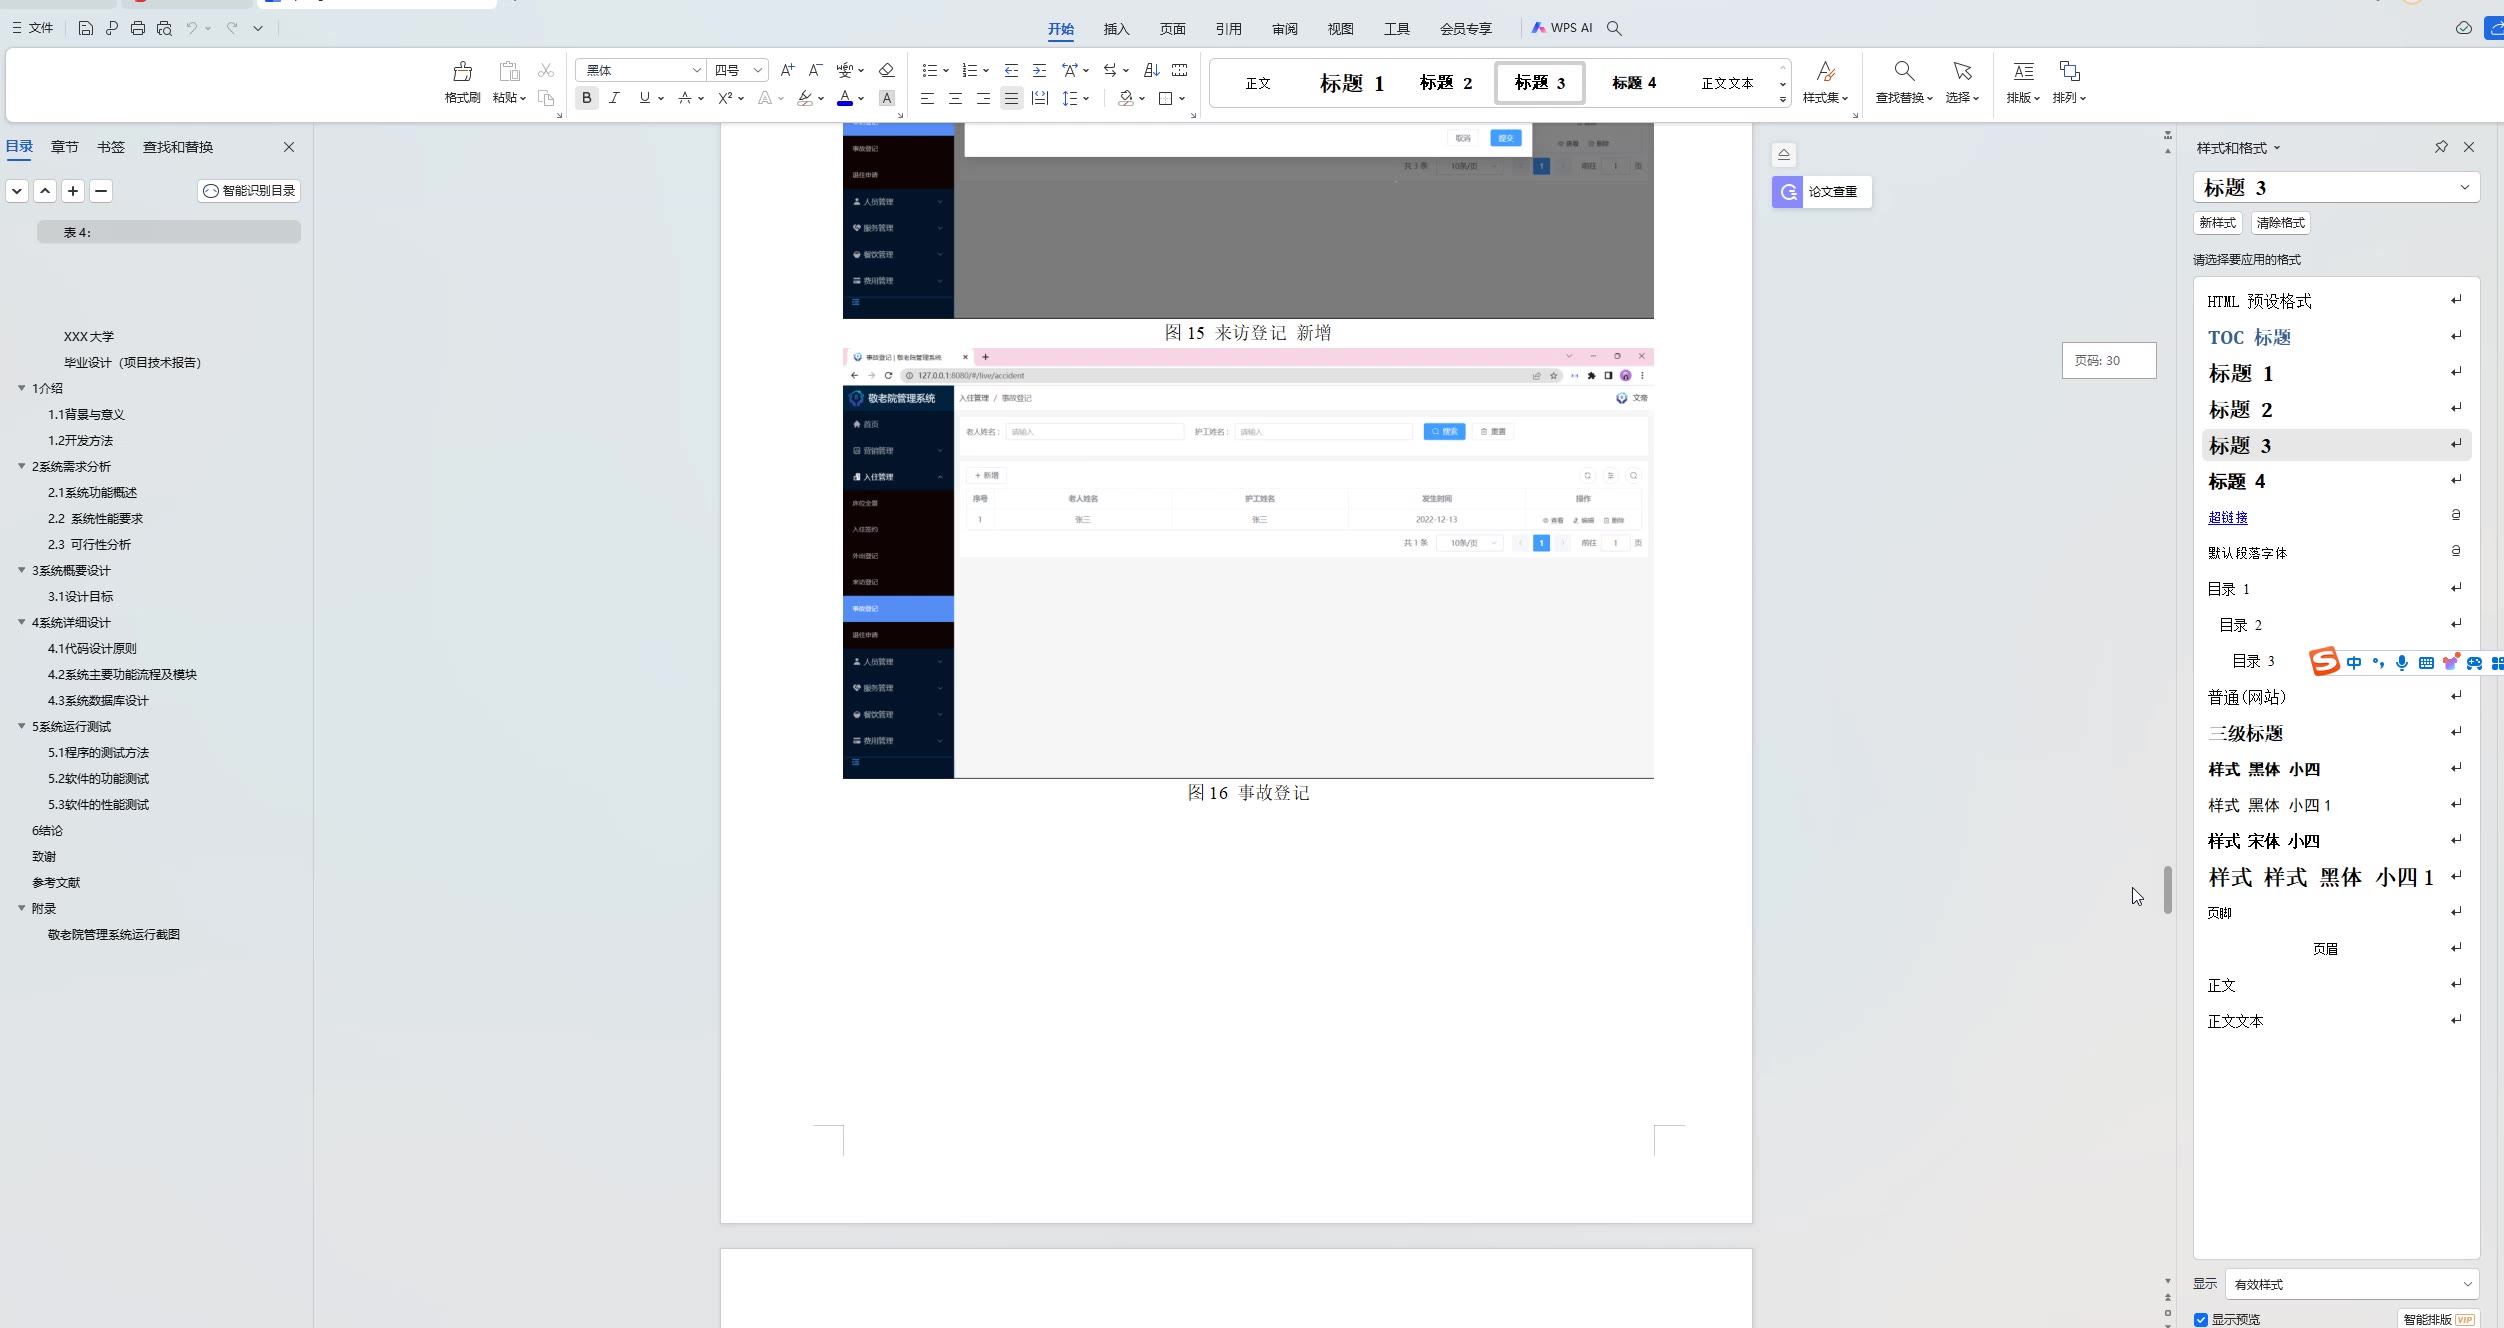Collapse the 4系统详细设计 outline node
The image size is (2504, 1328).
pyautogui.click(x=21, y=622)
